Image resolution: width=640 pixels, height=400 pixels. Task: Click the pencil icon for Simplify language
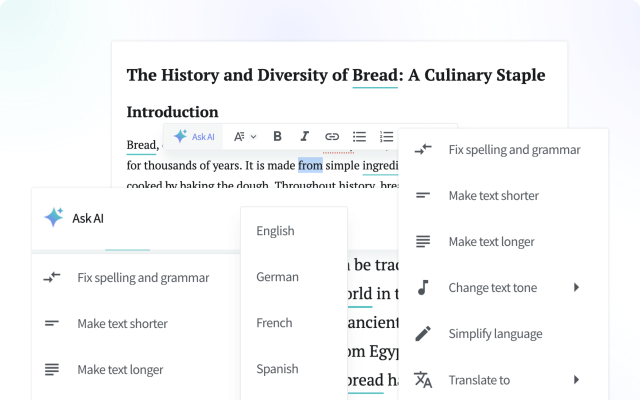[x=423, y=334]
